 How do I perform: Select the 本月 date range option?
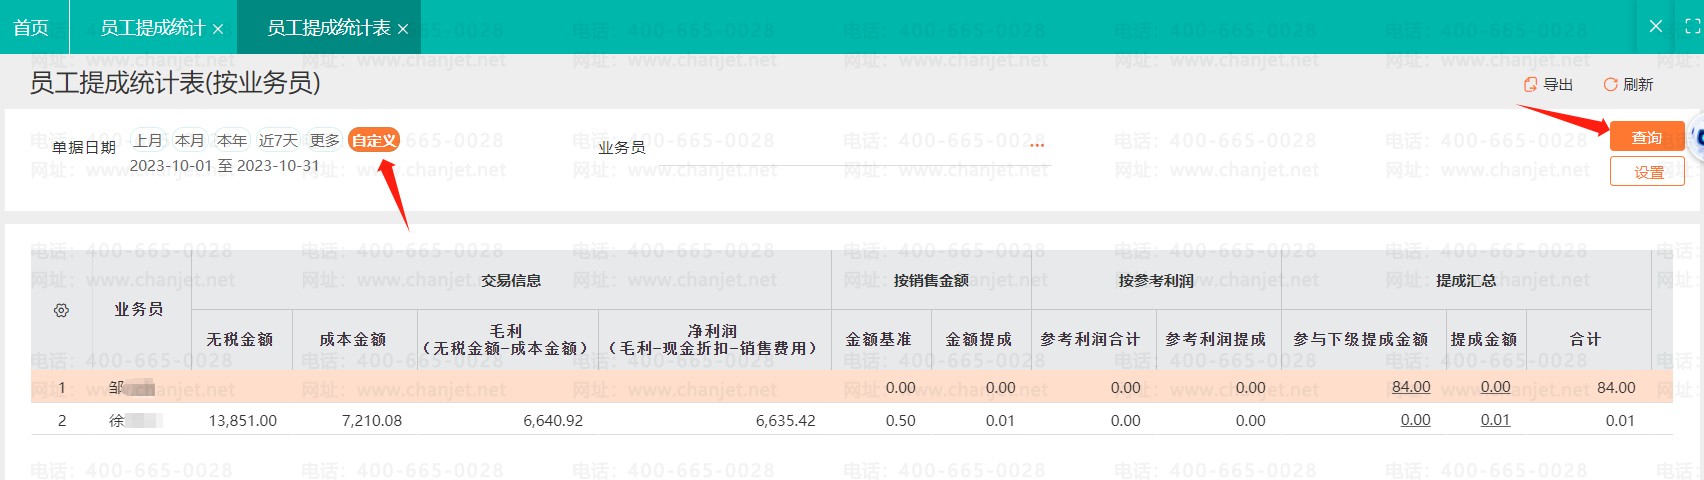click(190, 141)
